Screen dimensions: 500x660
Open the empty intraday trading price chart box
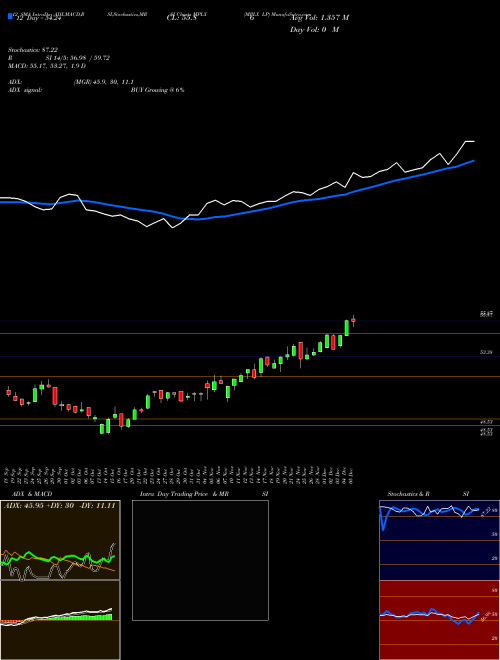(200, 560)
